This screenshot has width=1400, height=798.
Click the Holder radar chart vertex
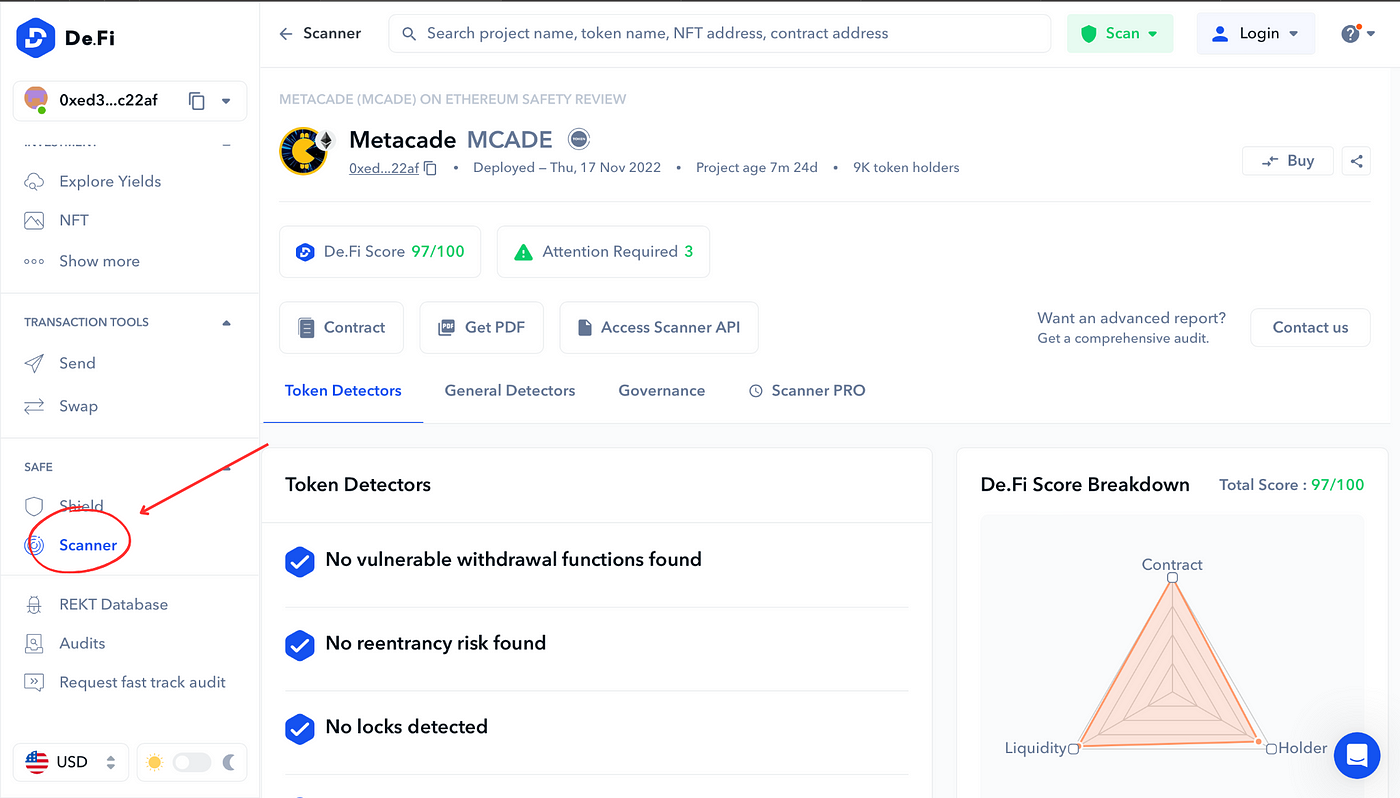(x=1271, y=748)
